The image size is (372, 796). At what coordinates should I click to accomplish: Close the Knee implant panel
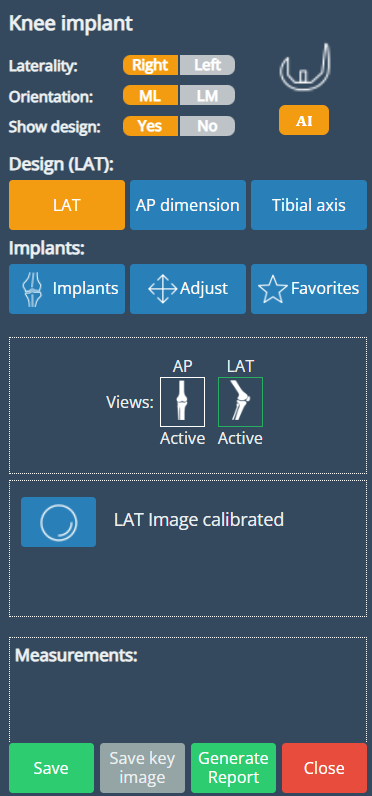(324, 768)
